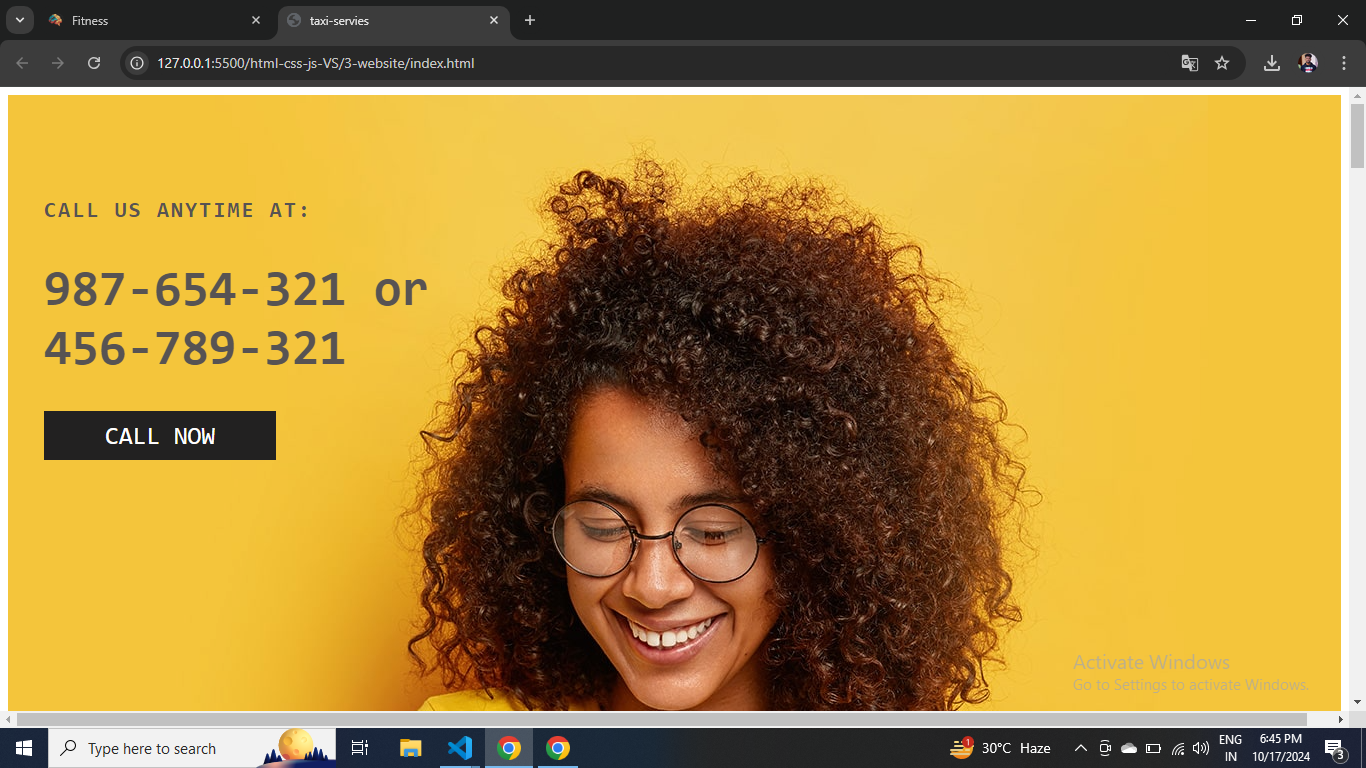Screen dimensions: 1366x768
Task: Open File Explorer from the taskbar
Action: [x=411, y=748]
